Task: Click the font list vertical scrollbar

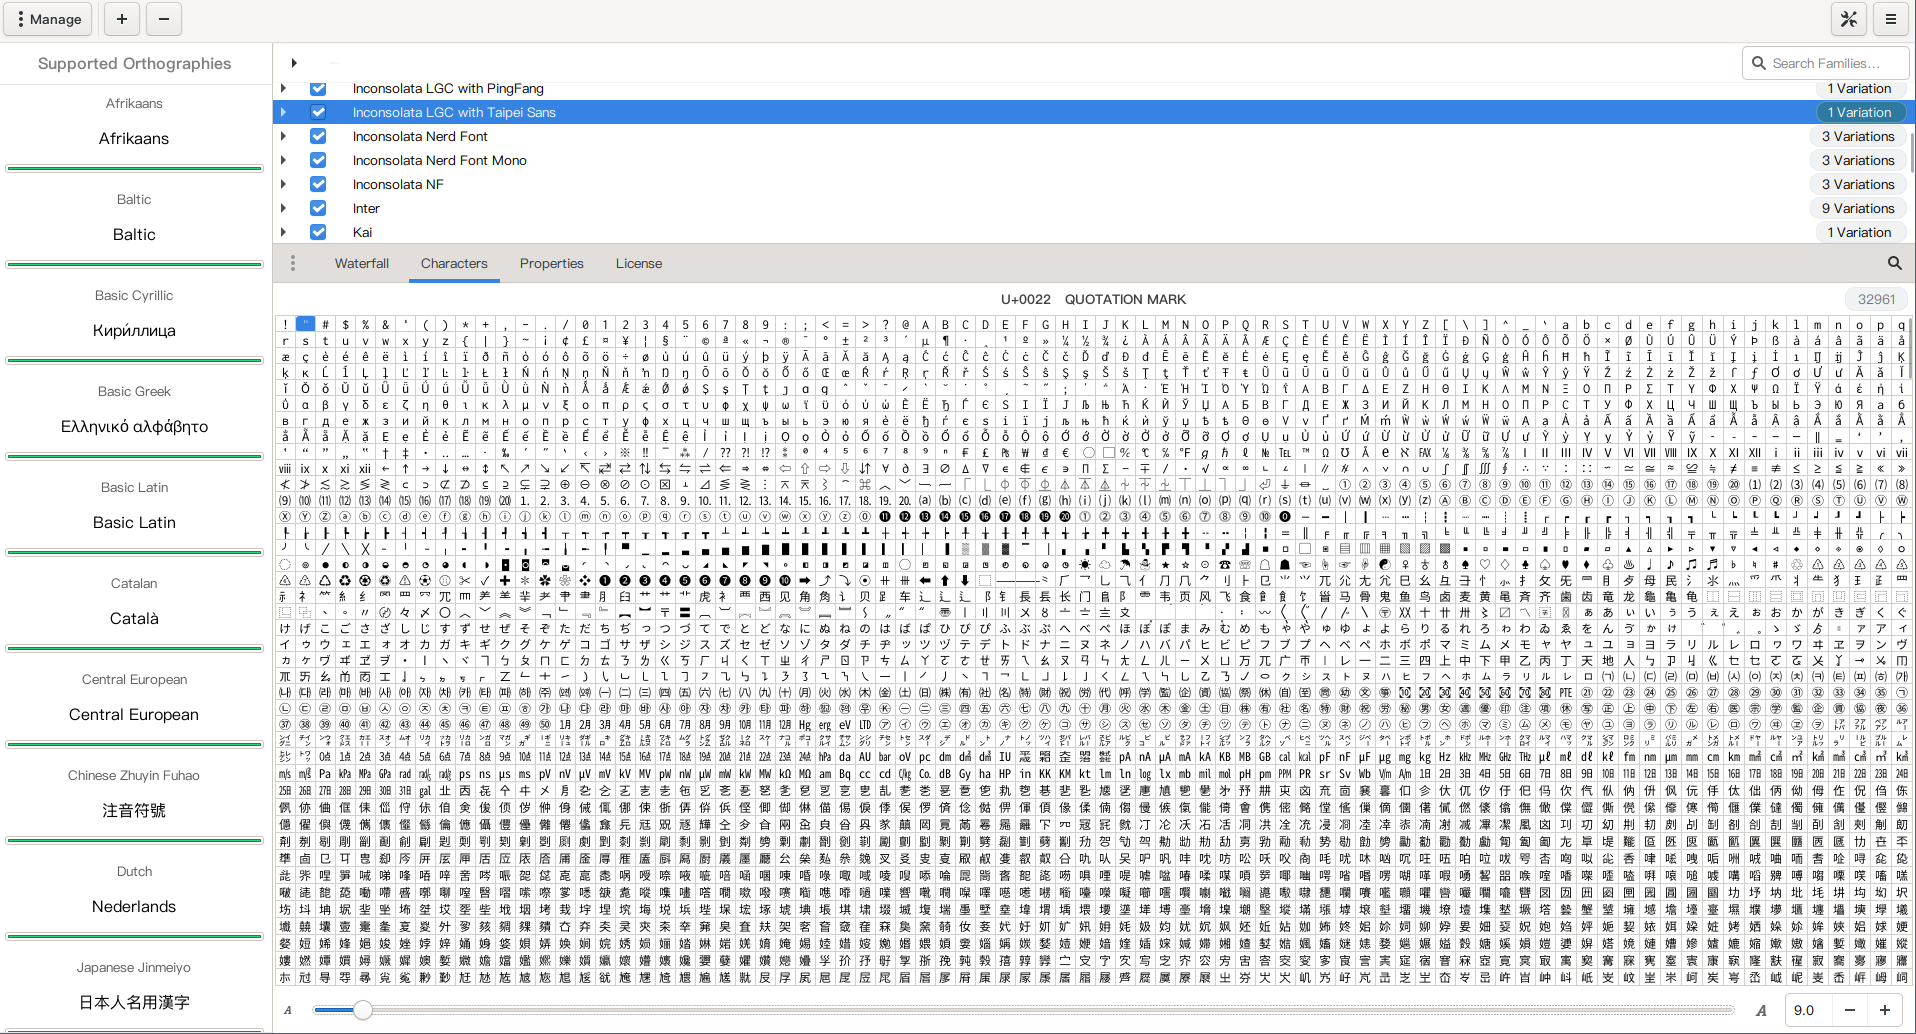Action: tap(1911, 152)
